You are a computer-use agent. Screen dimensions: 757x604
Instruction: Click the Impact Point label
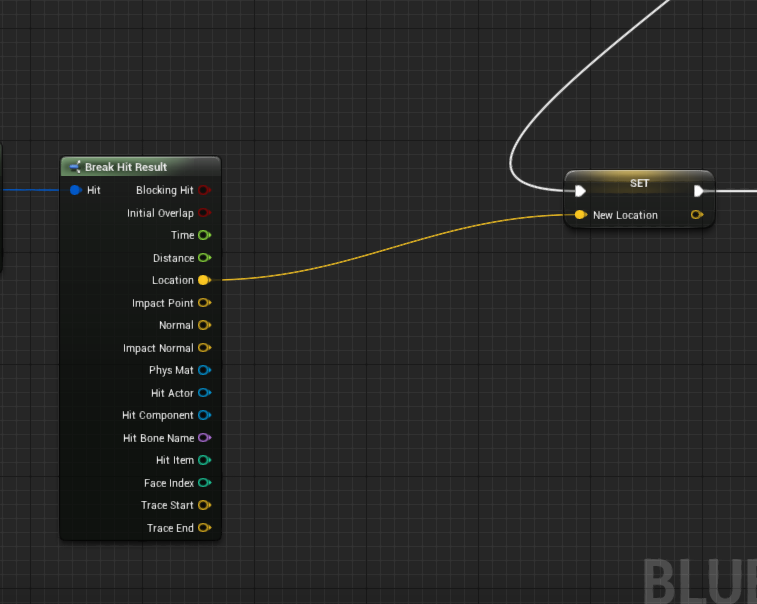point(163,303)
